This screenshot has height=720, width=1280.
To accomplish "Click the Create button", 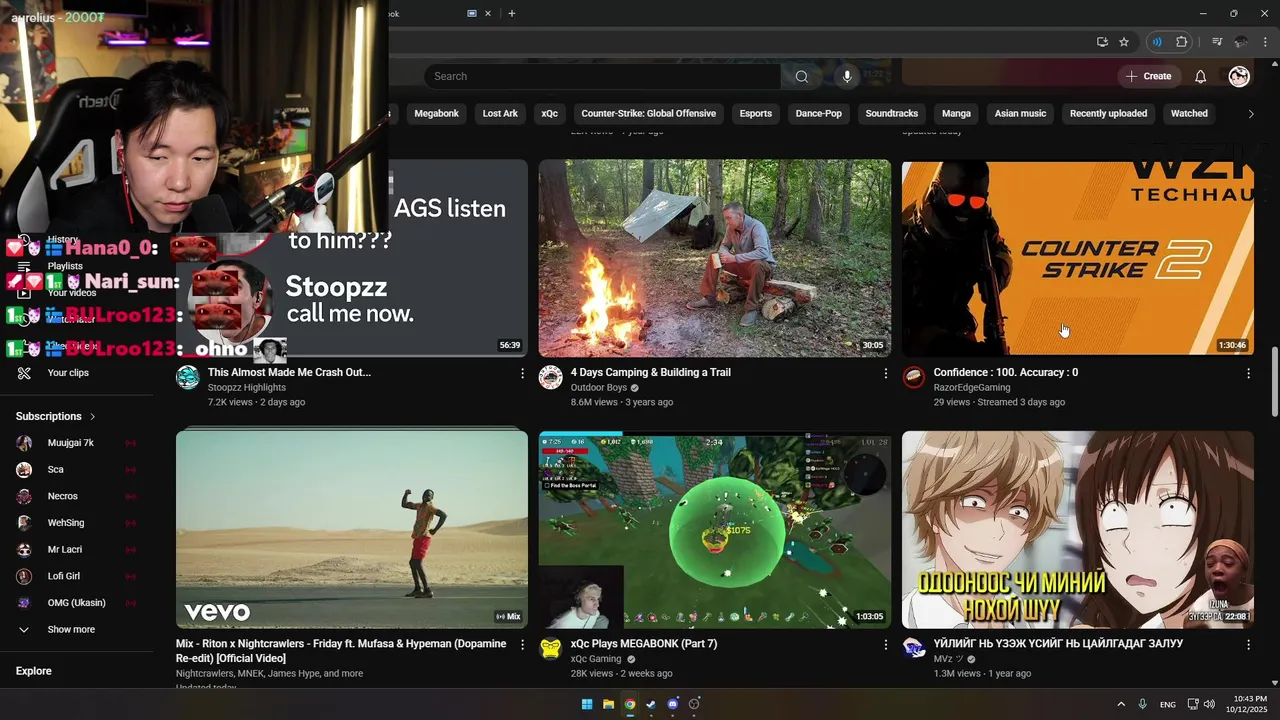I will coord(1148,76).
